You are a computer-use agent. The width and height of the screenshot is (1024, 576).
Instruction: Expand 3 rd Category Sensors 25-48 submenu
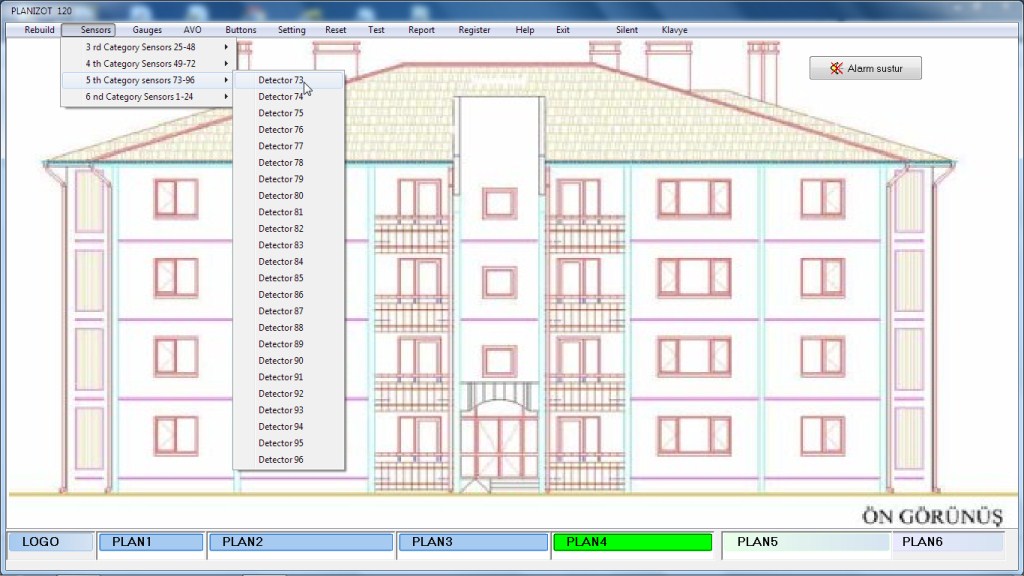[x=147, y=47]
